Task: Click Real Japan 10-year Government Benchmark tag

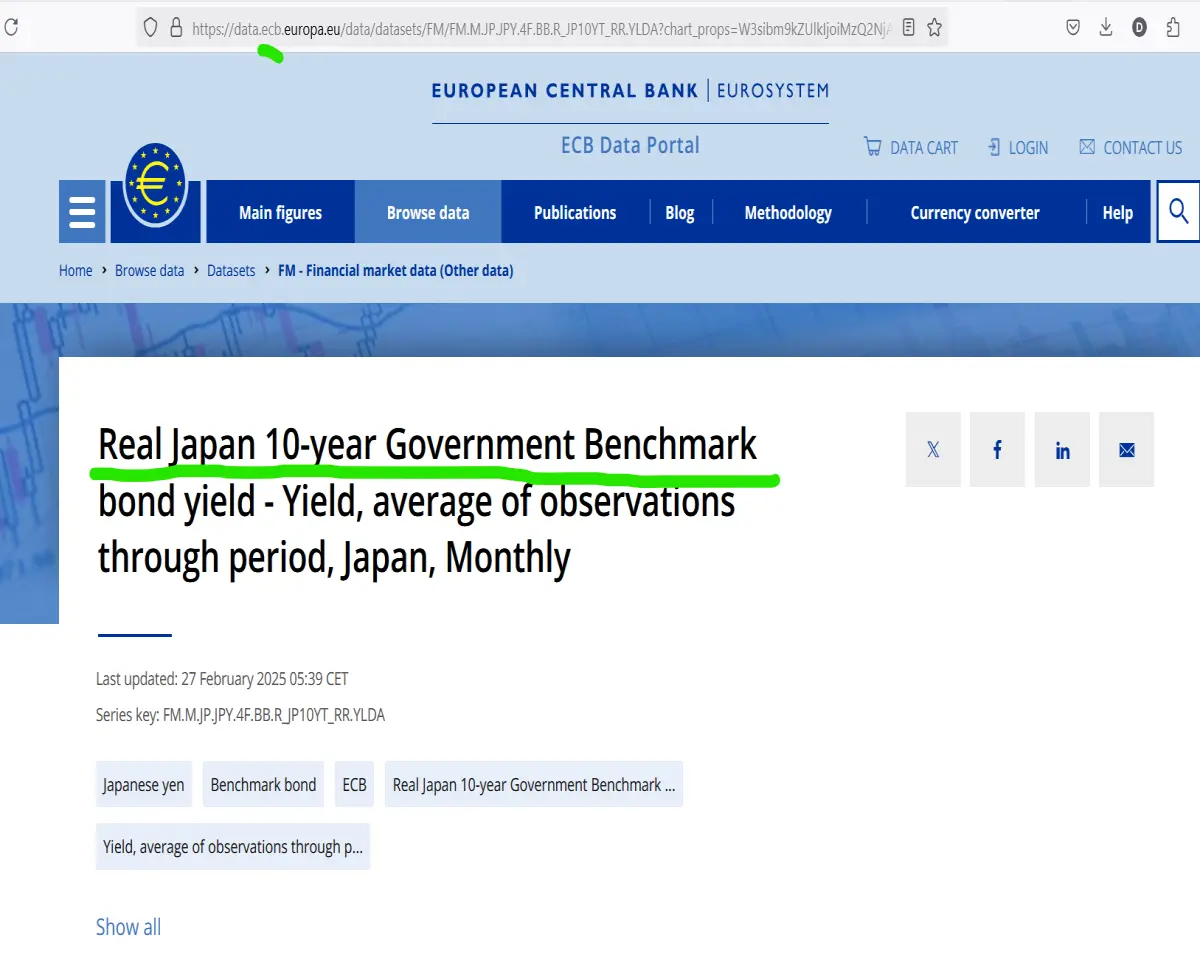Action: (534, 784)
